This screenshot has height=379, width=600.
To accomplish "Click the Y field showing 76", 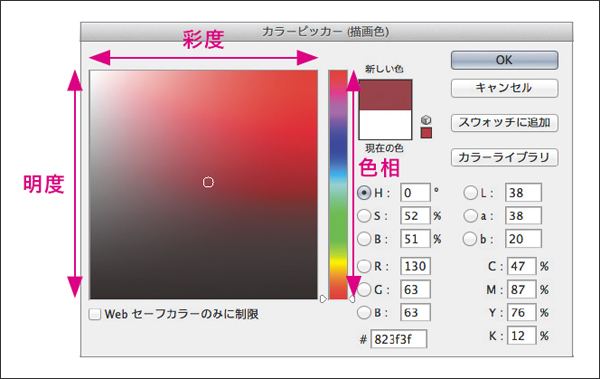I will click(522, 313).
